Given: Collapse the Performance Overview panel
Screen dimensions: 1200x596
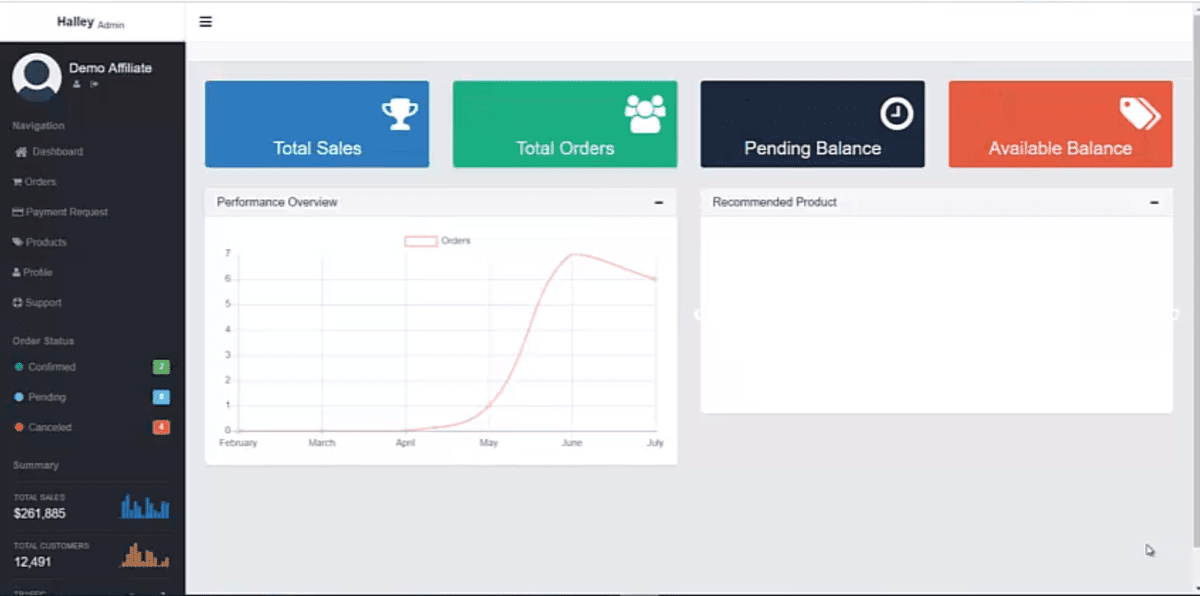Looking at the screenshot, I should [658, 202].
